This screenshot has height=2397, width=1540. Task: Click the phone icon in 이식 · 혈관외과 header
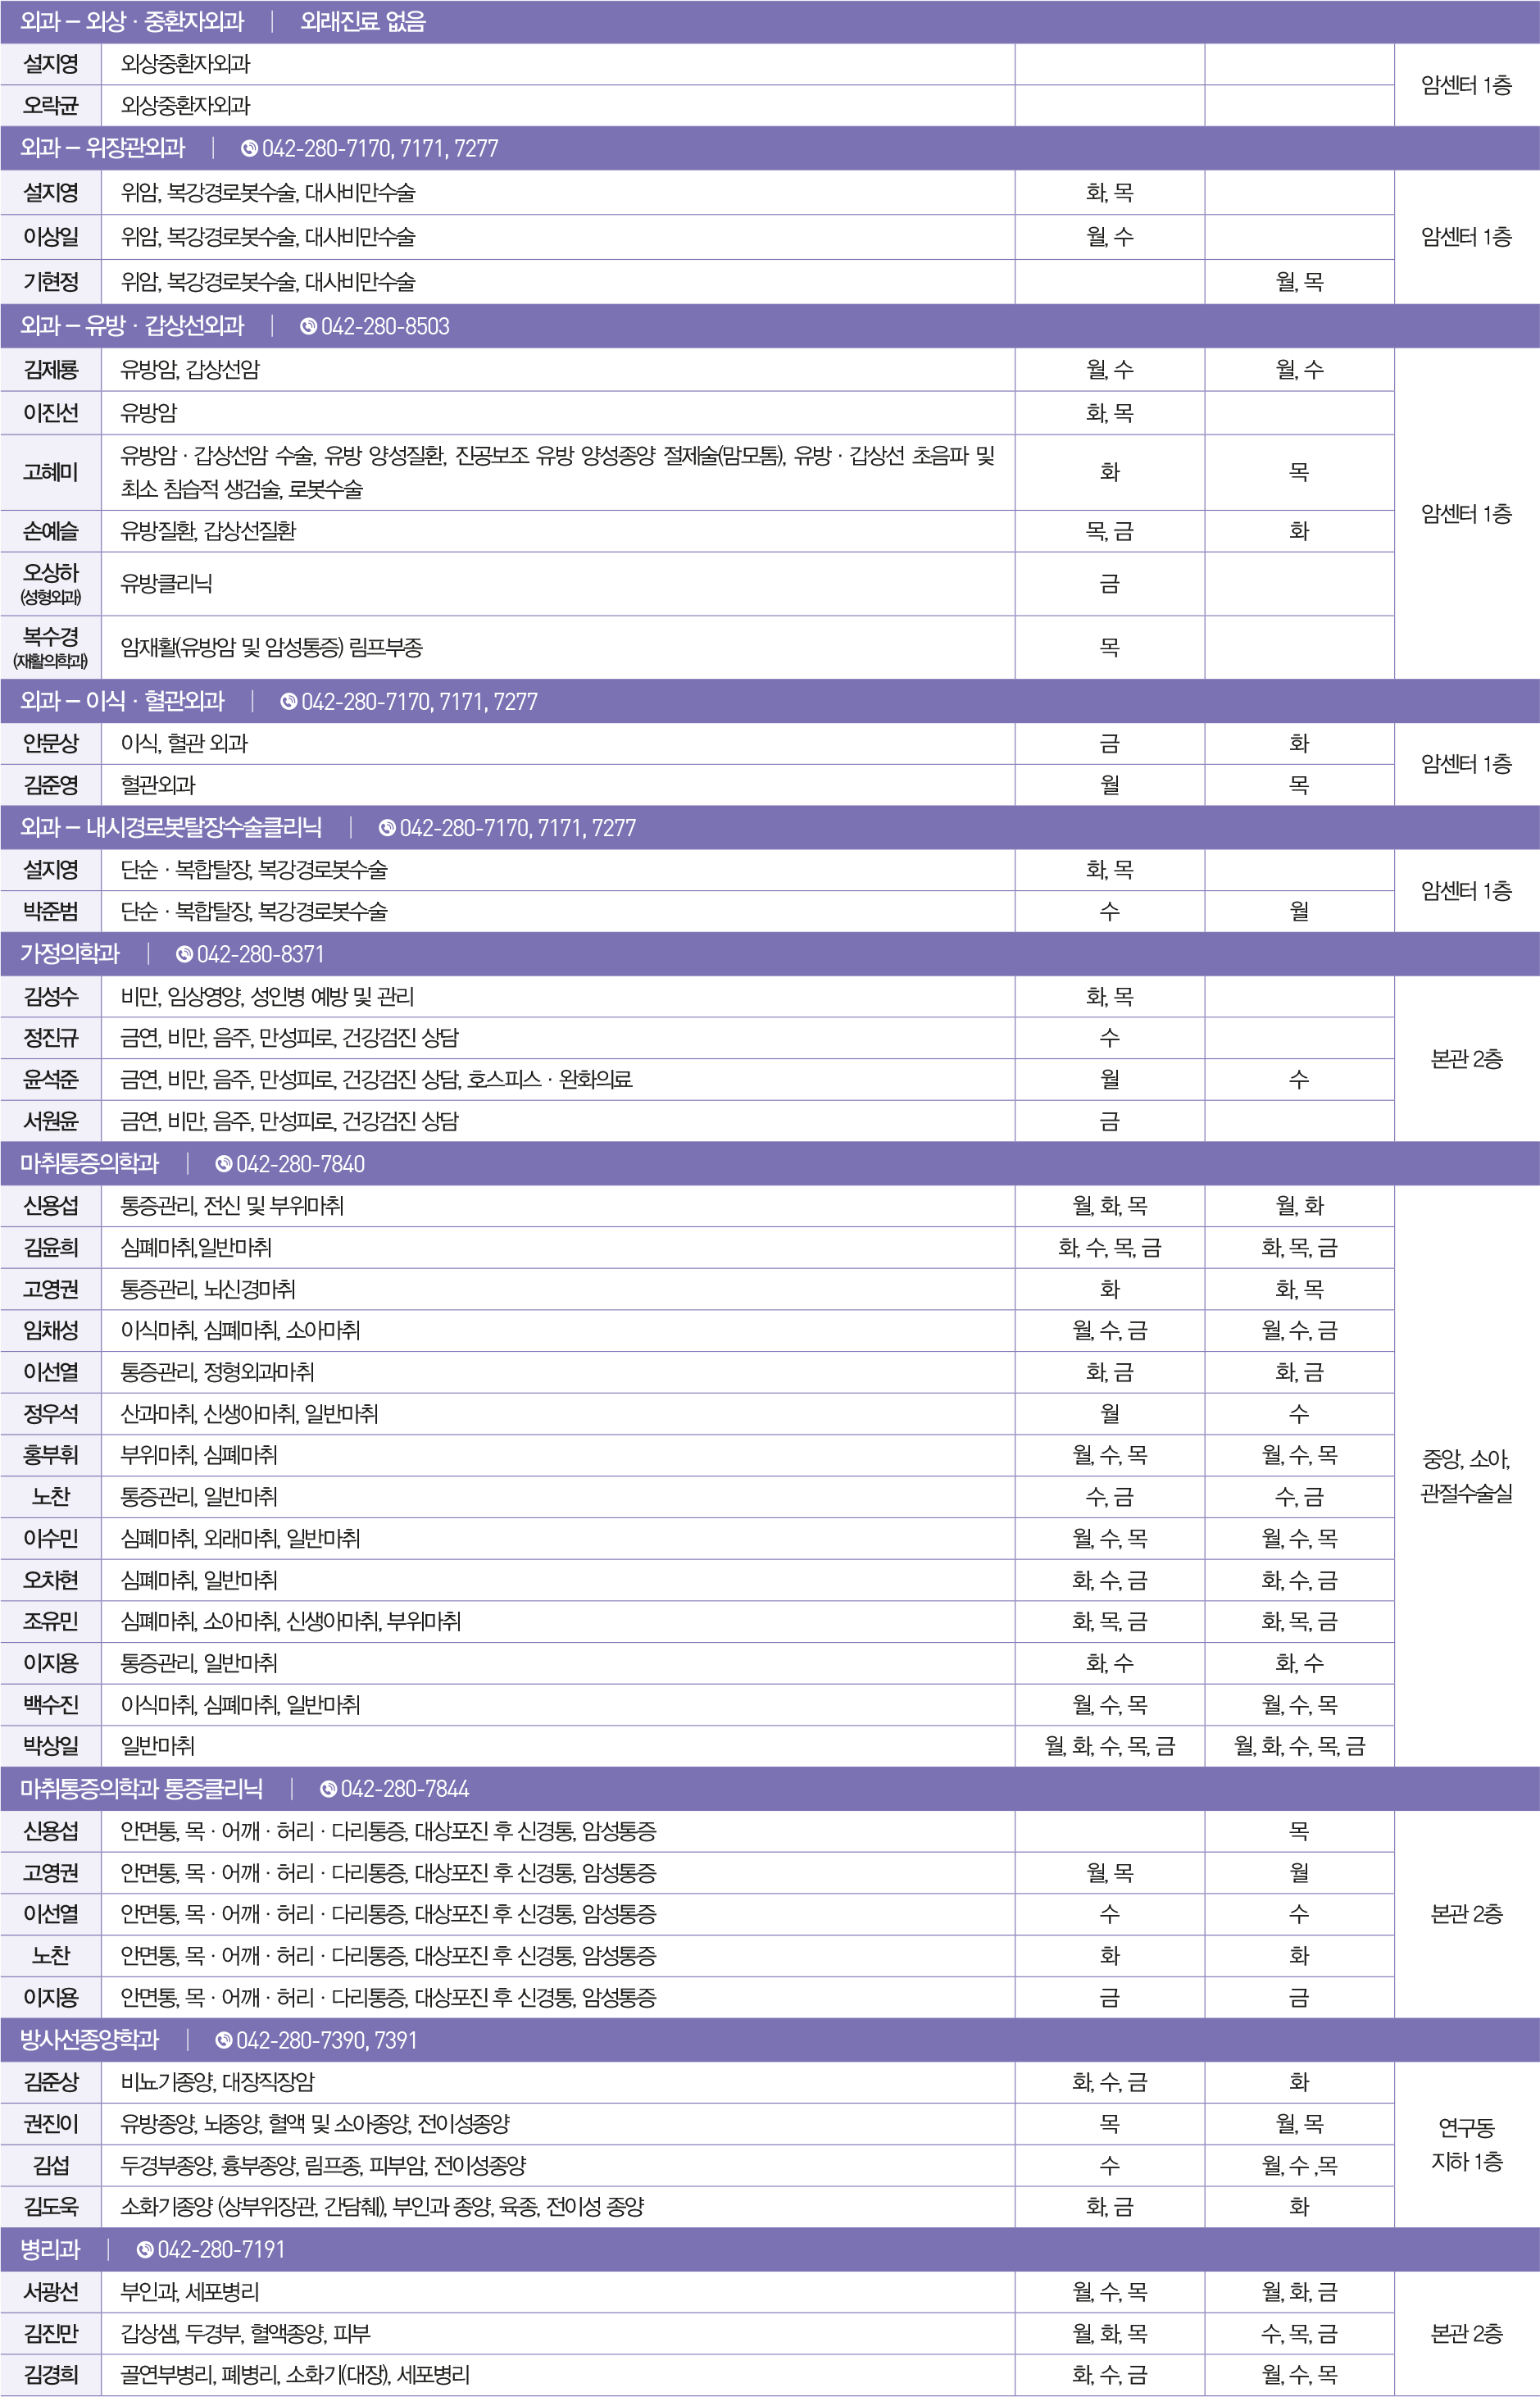(288, 702)
